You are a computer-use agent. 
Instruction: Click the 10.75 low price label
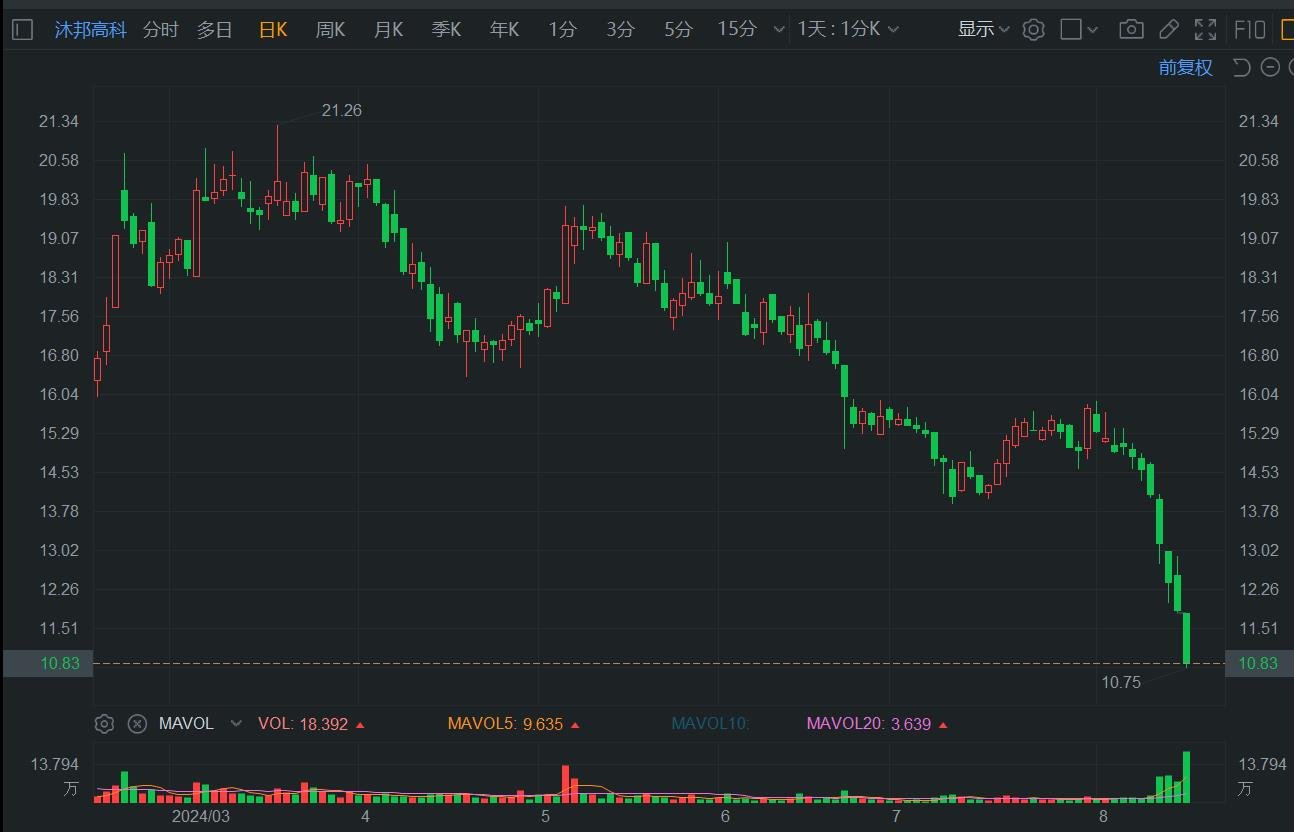click(1121, 682)
